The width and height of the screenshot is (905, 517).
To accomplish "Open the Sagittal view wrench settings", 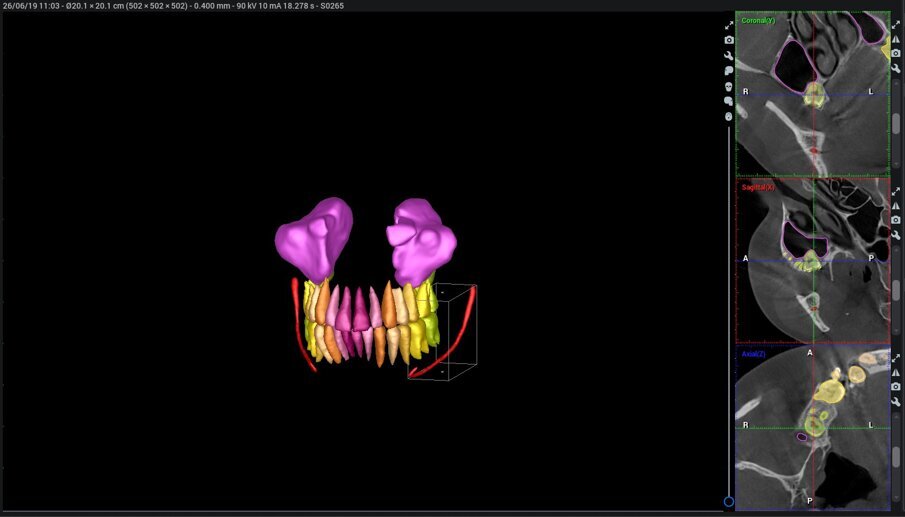I will [x=896, y=235].
